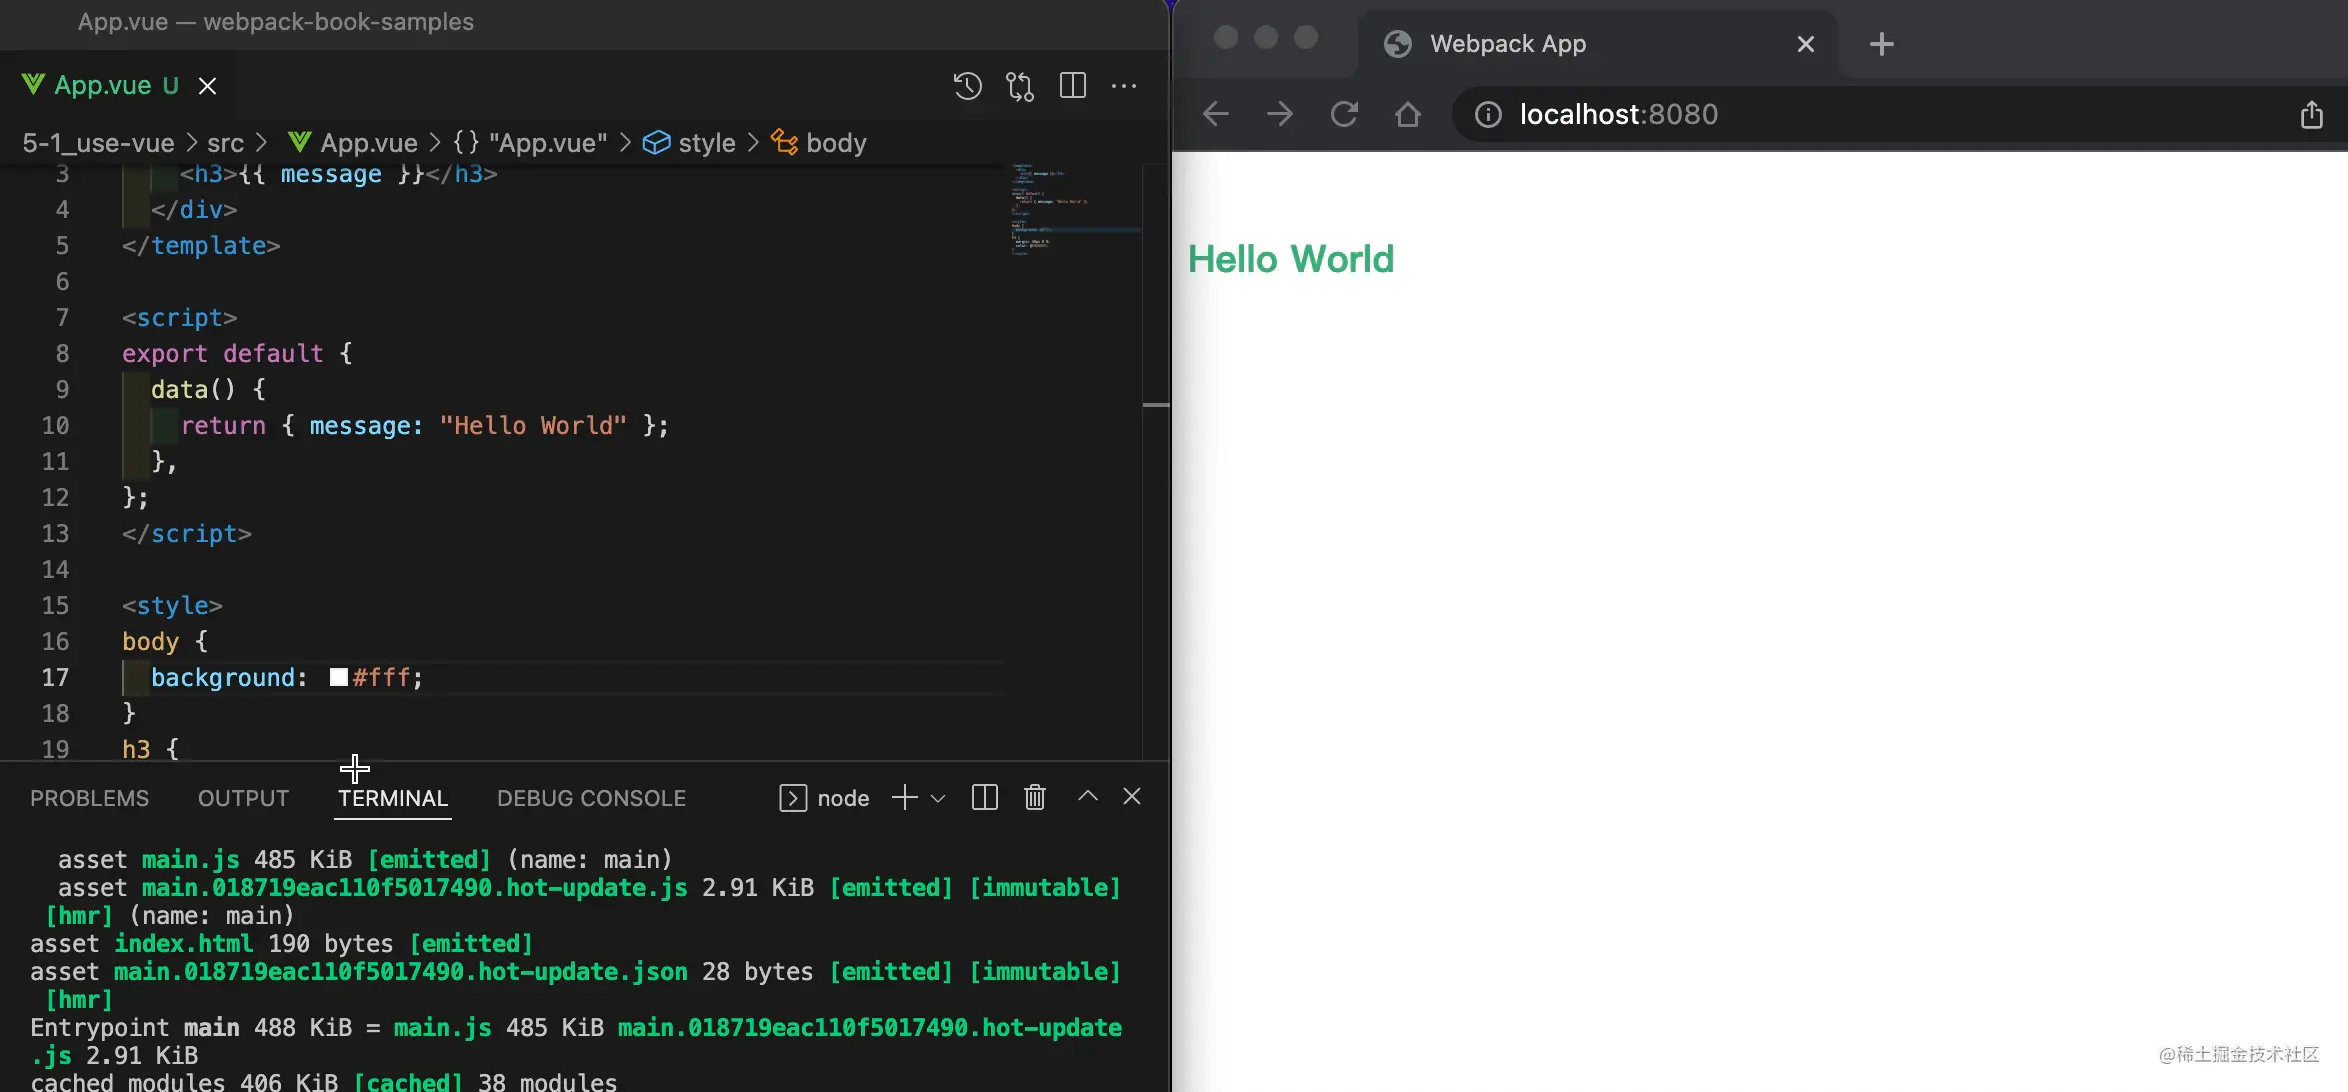Switch to the PROBLEMS tab
This screenshot has width=2348, height=1092.
tap(89, 798)
